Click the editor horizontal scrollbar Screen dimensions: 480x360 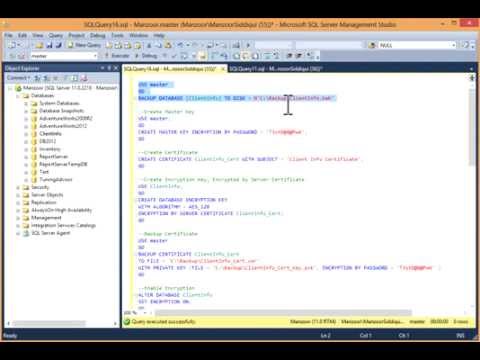[284, 313]
